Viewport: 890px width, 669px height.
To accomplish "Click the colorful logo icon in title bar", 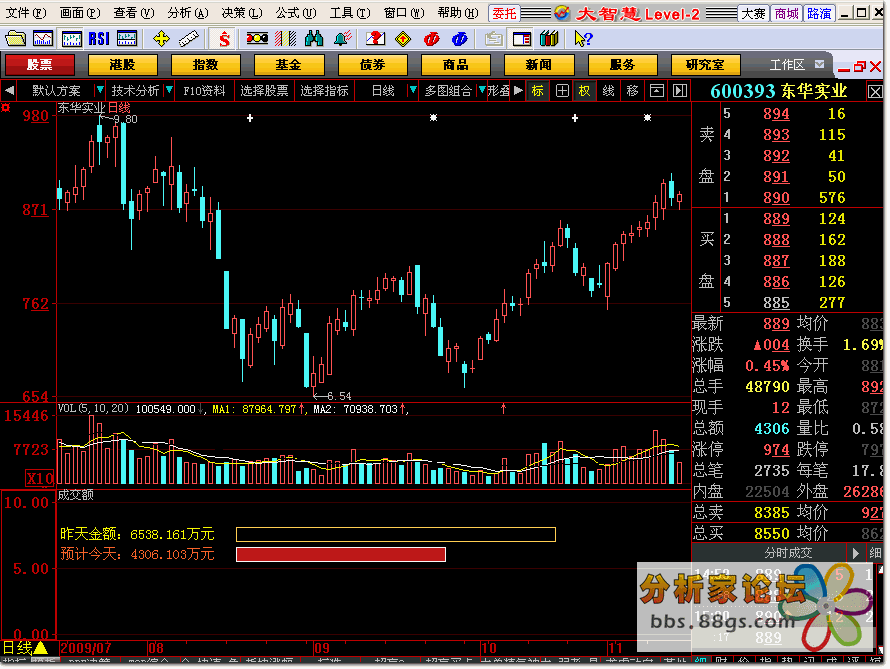I will (x=561, y=13).
